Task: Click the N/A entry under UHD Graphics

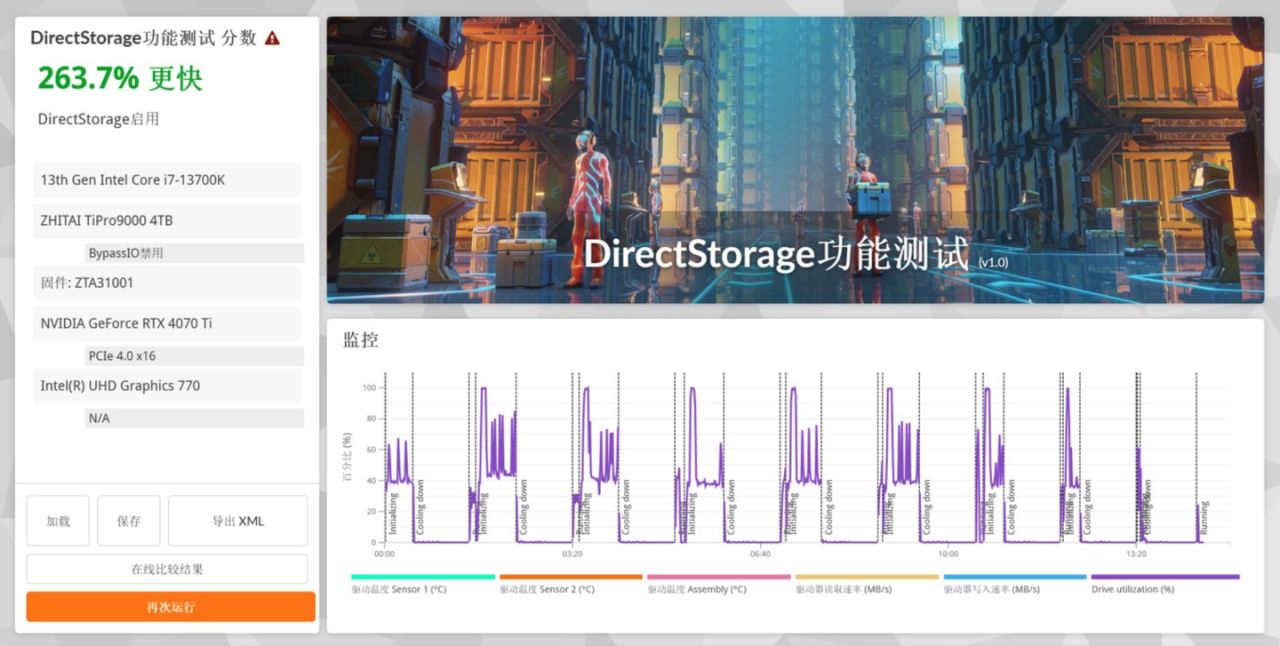Action: pyautogui.click(x=194, y=418)
